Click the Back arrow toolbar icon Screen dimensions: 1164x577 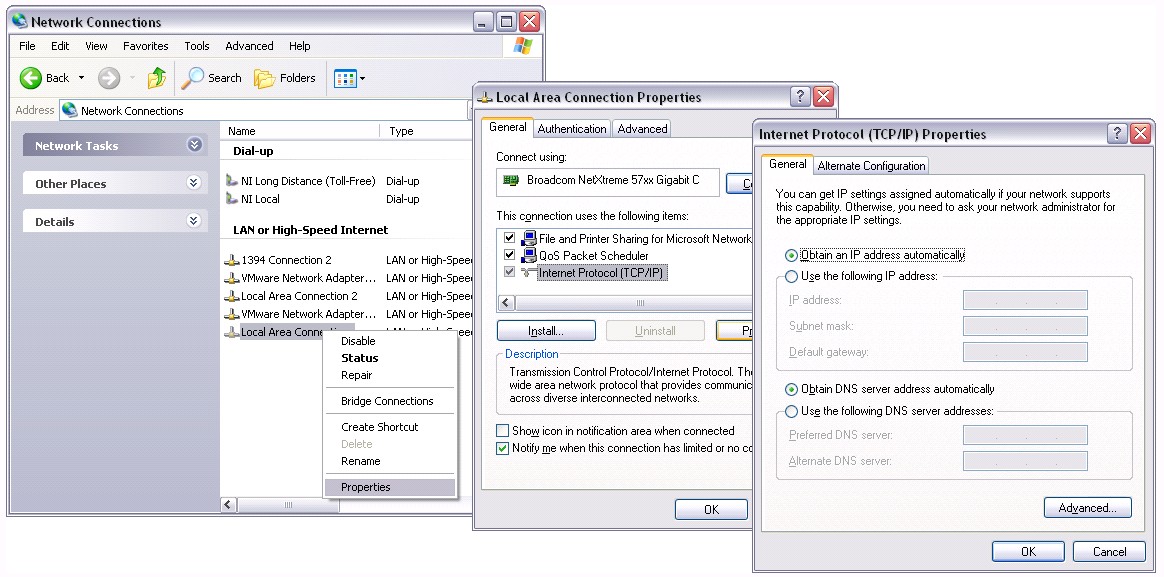(x=31, y=78)
